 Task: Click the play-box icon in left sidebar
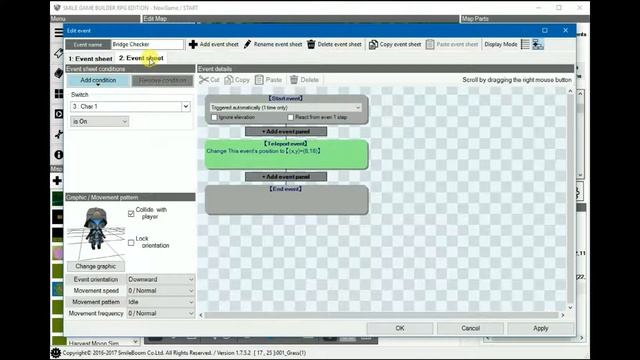[x=59, y=114]
